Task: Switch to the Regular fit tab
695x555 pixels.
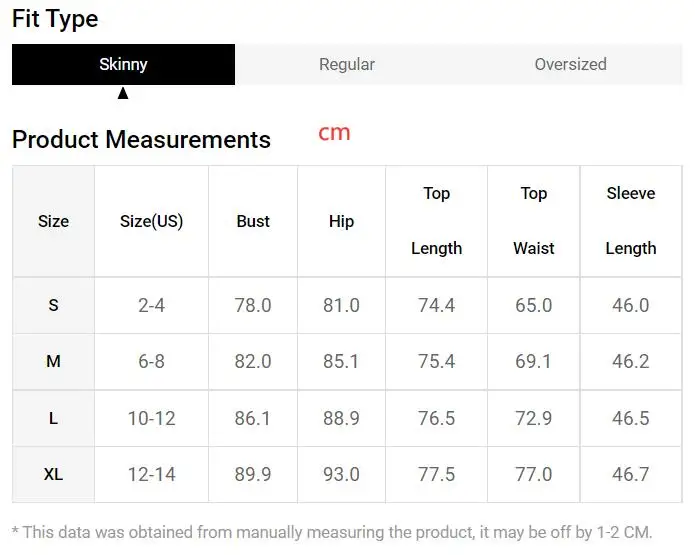Action: pyautogui.click(x=346, y=65)
